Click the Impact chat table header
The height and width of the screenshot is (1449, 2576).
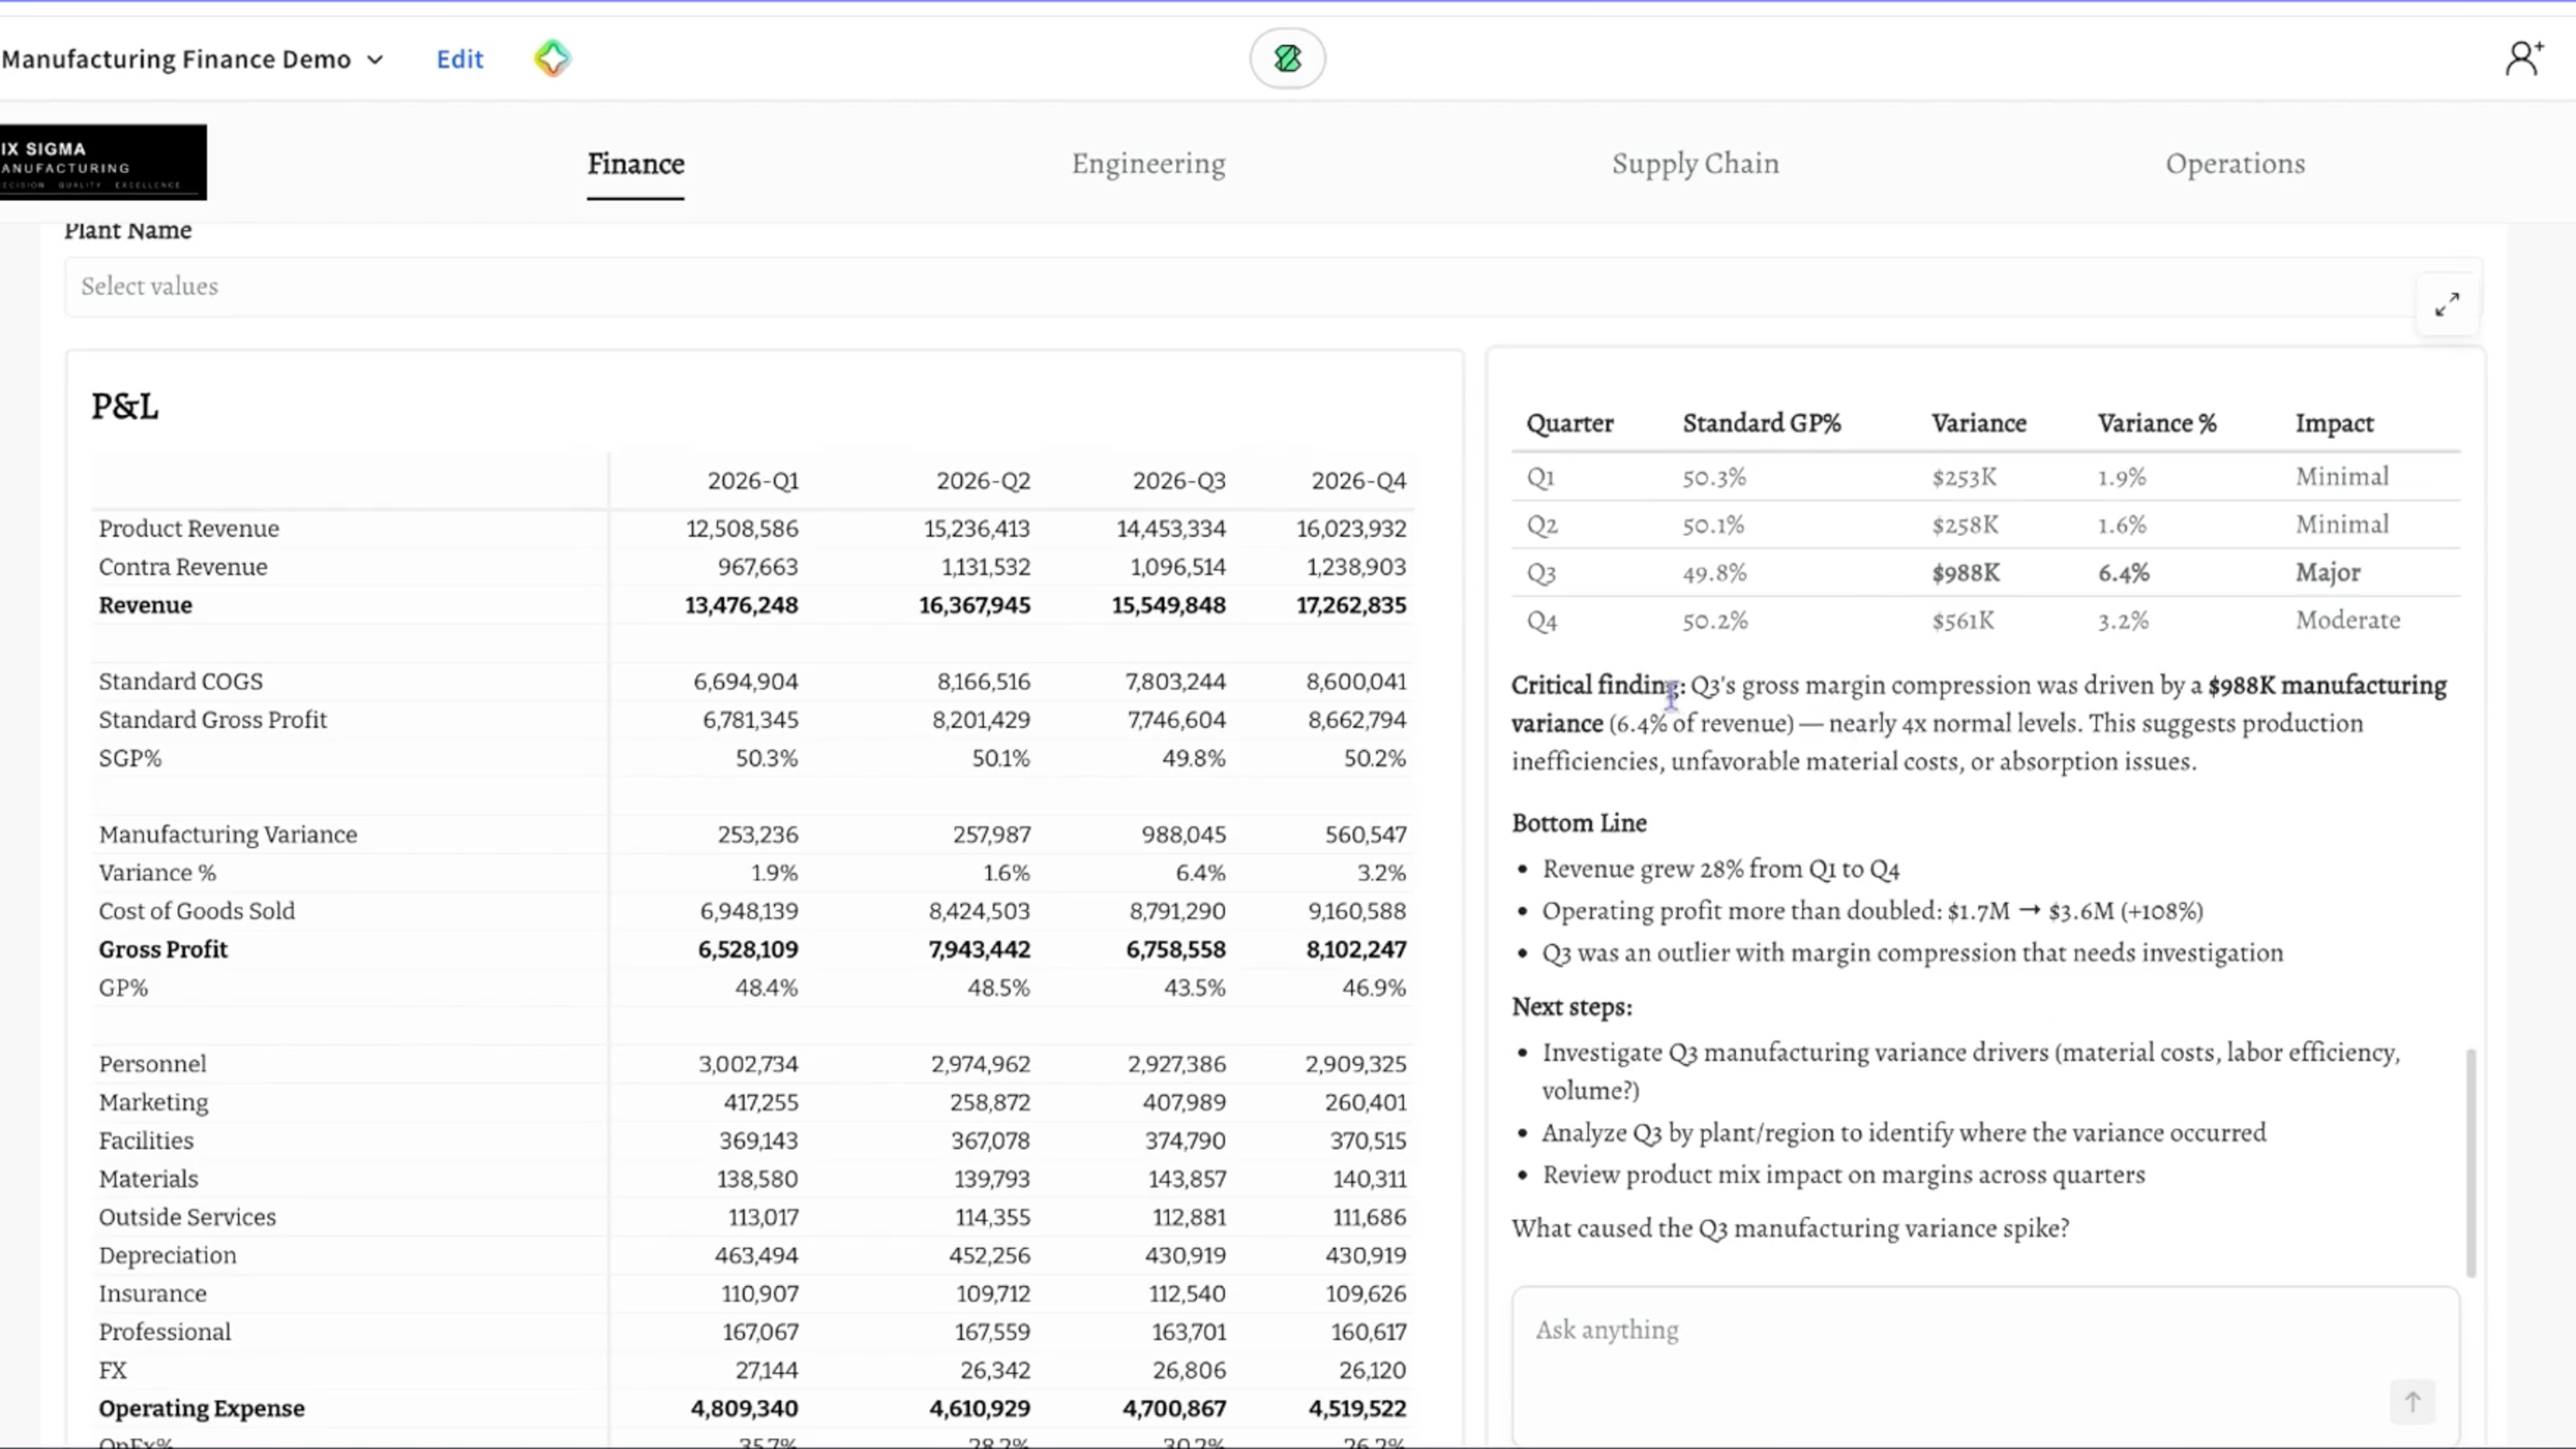click(2334, 424)
